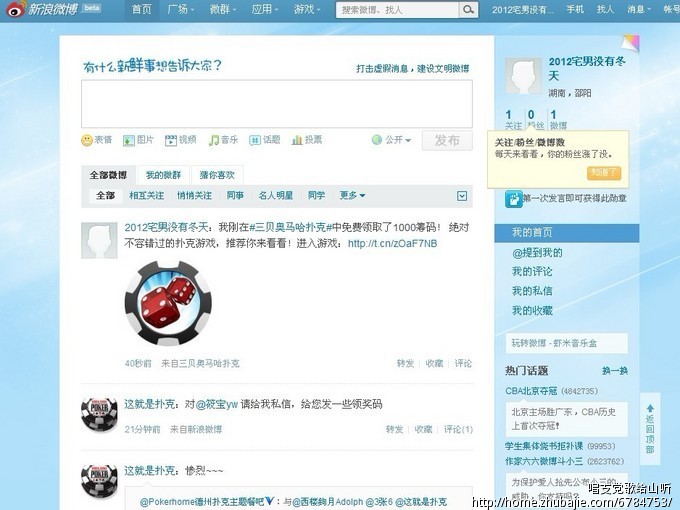Add a picture with 图片 icon

tap(129, 140)
